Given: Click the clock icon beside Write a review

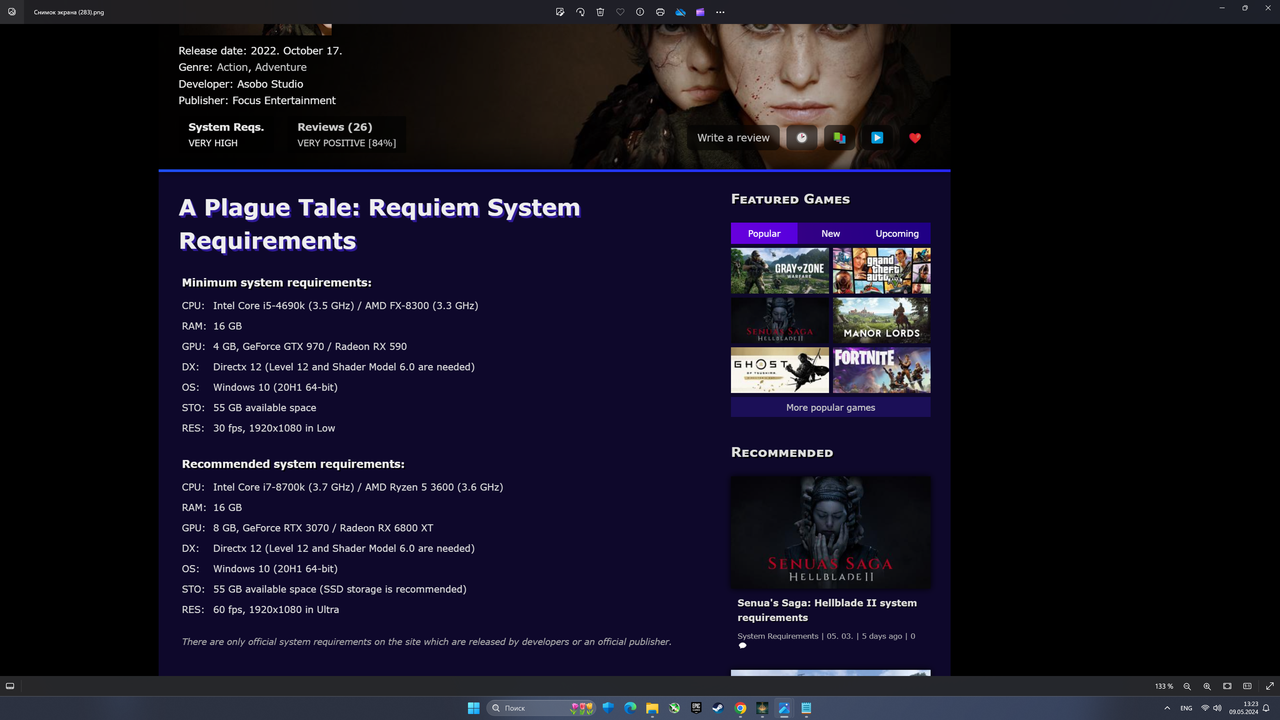Looking at the screenshot, I should (x=801, y=138).
